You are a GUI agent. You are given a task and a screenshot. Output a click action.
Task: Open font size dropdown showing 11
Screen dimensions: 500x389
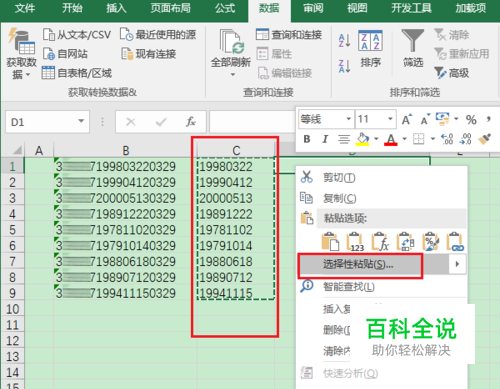coord(390,119)
